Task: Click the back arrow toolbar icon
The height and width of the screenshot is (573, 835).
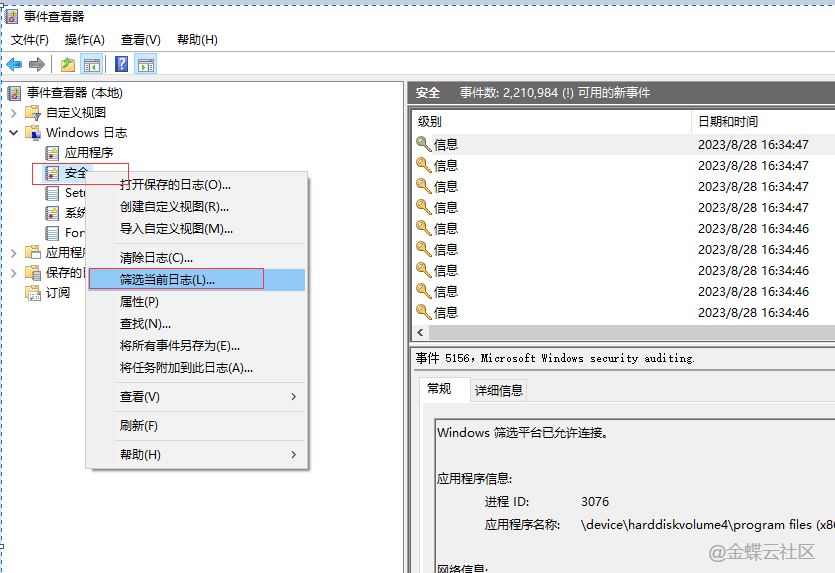Action: [14, 65]
